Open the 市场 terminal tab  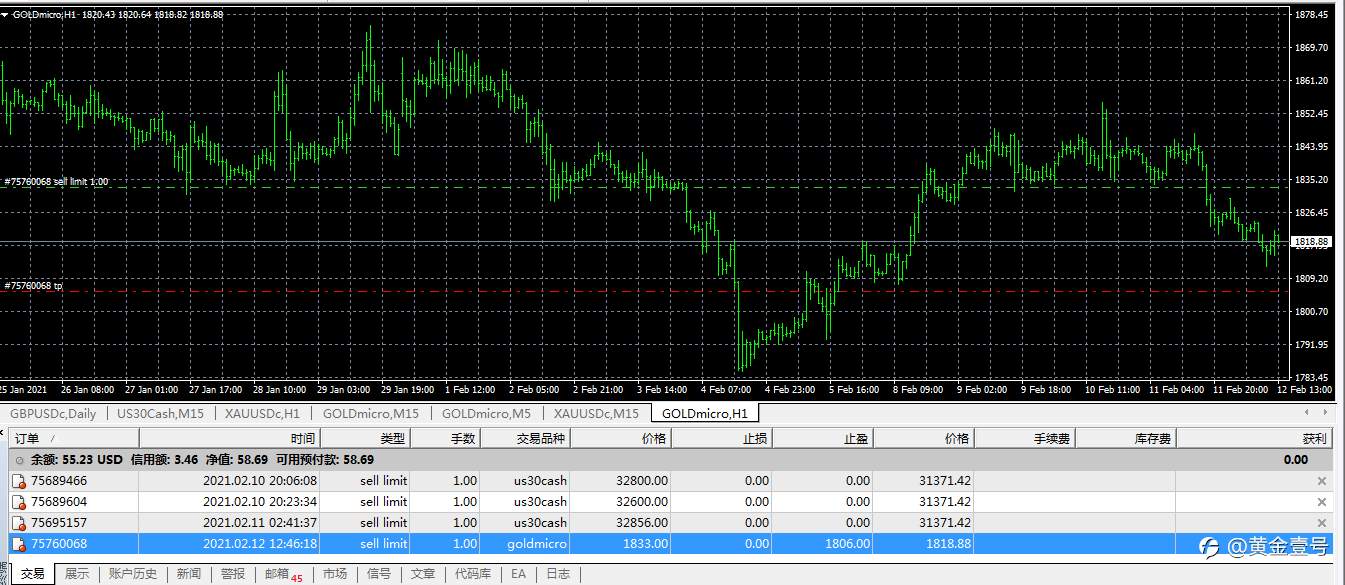click(335, 574)
